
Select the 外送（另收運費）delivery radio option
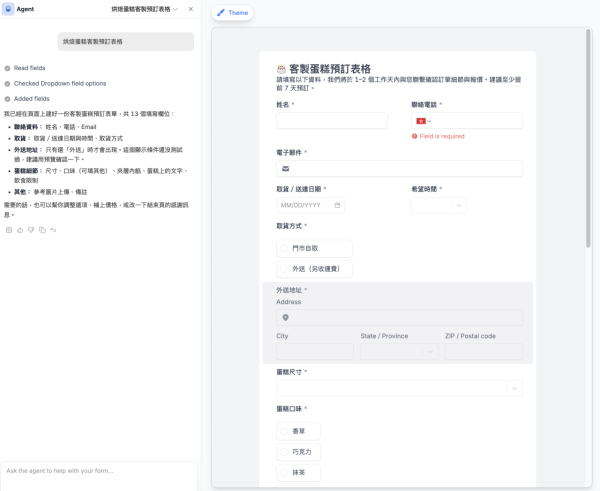[x=314, y=269]
